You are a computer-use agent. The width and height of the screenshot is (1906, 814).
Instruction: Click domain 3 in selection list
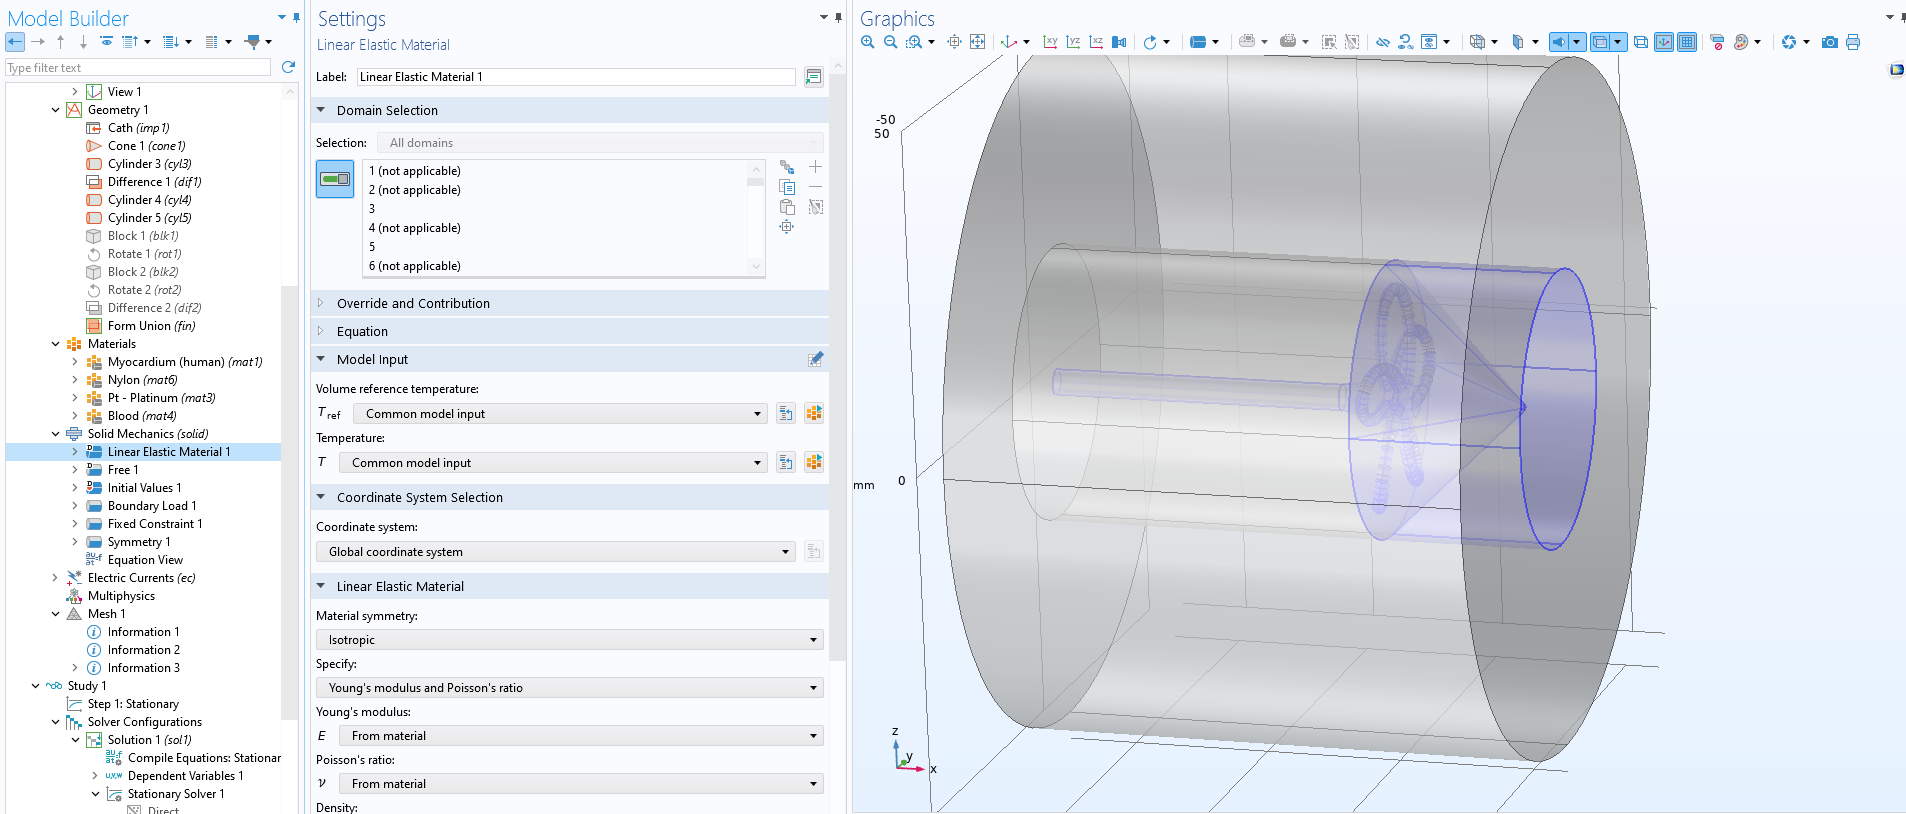click(372, 209)
